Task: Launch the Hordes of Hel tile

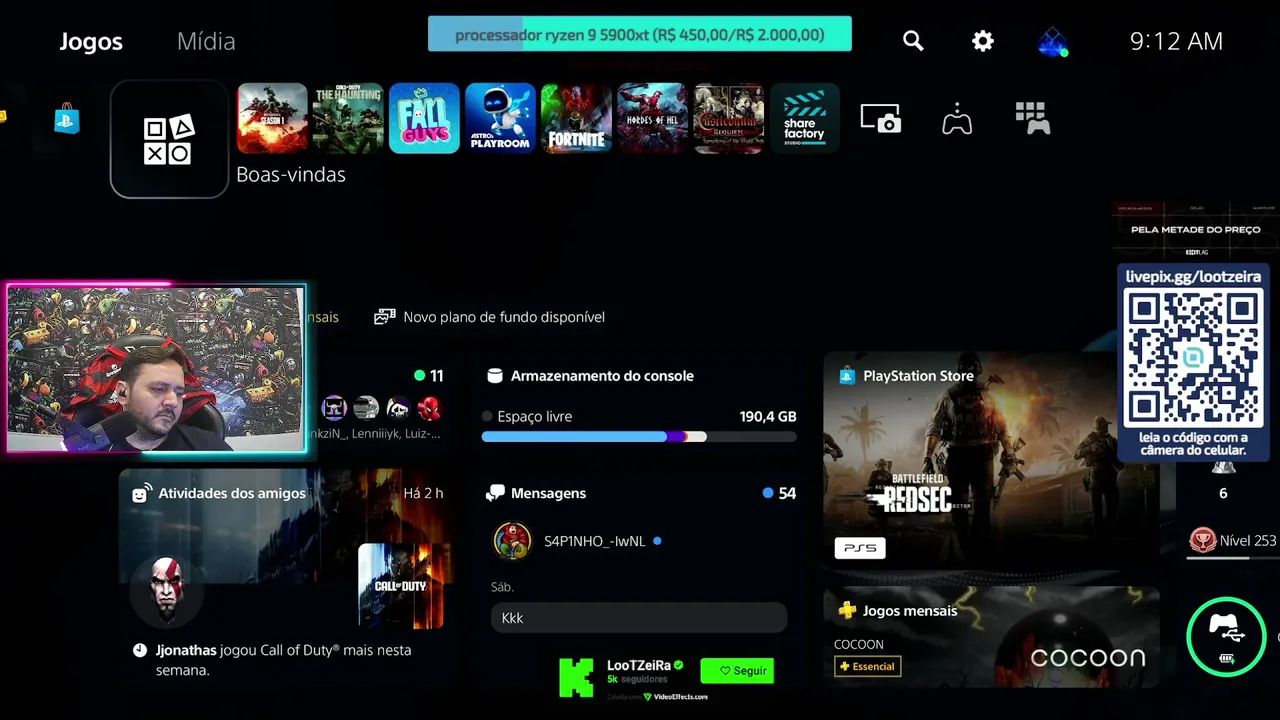Action: pos(652,118)
